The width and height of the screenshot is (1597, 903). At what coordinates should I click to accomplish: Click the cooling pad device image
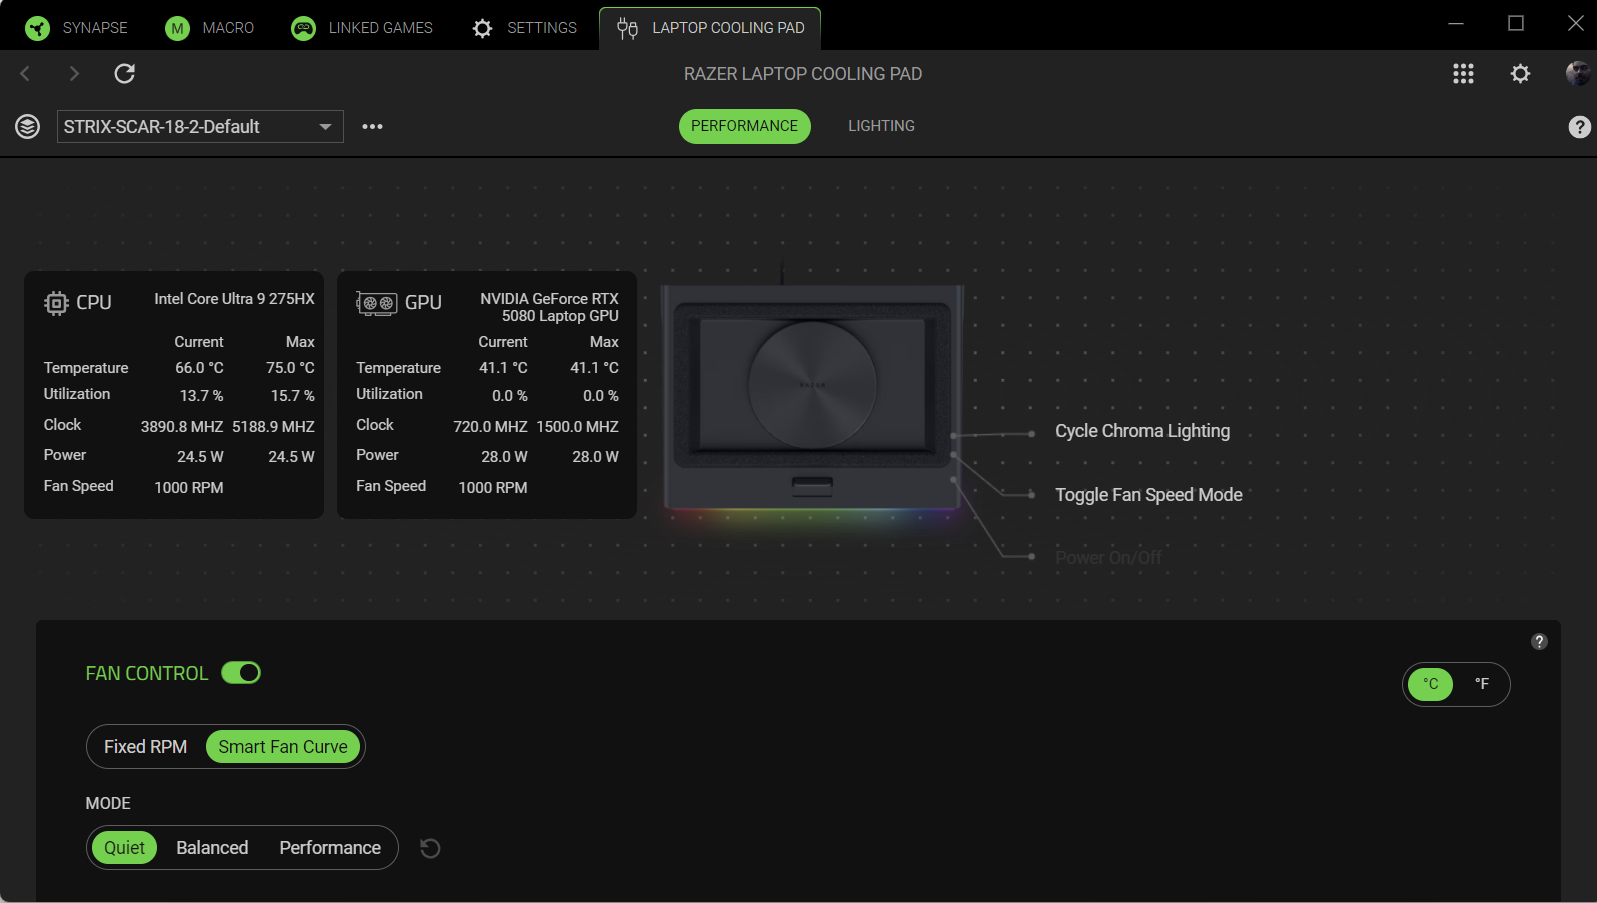(813, 396)
